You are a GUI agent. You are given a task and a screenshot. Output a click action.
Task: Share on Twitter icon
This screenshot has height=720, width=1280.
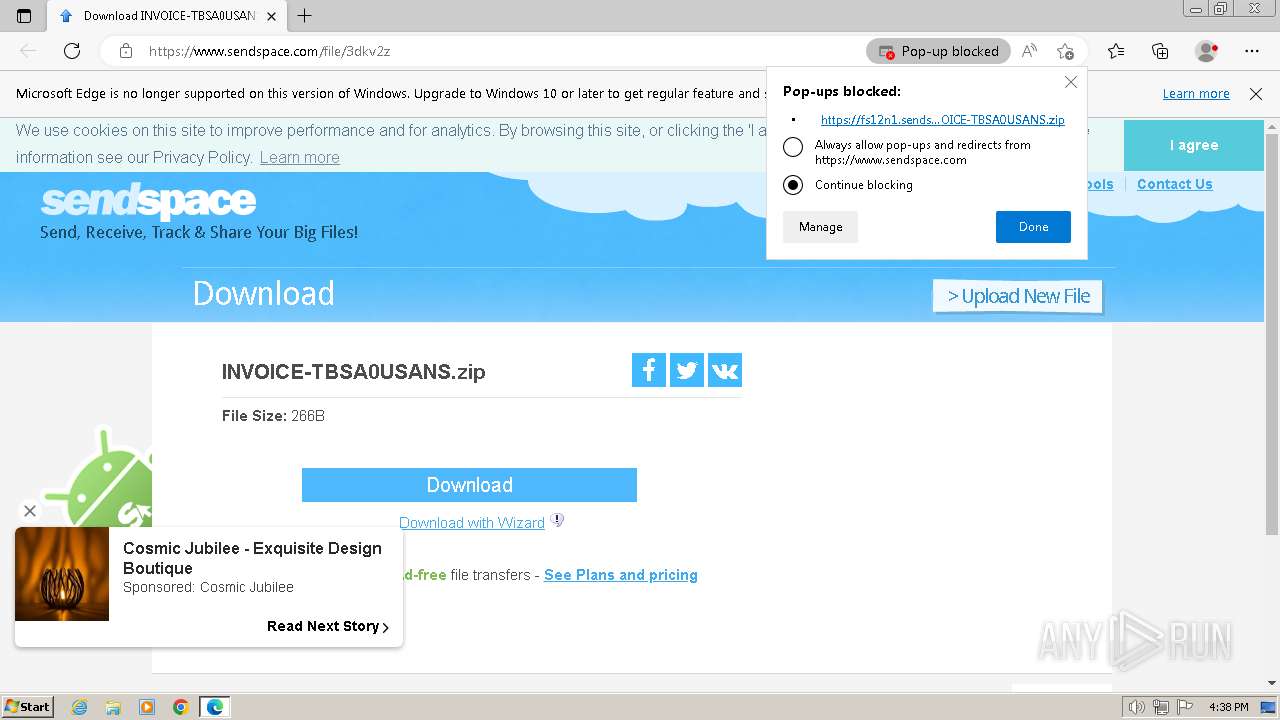pos(687,370)
